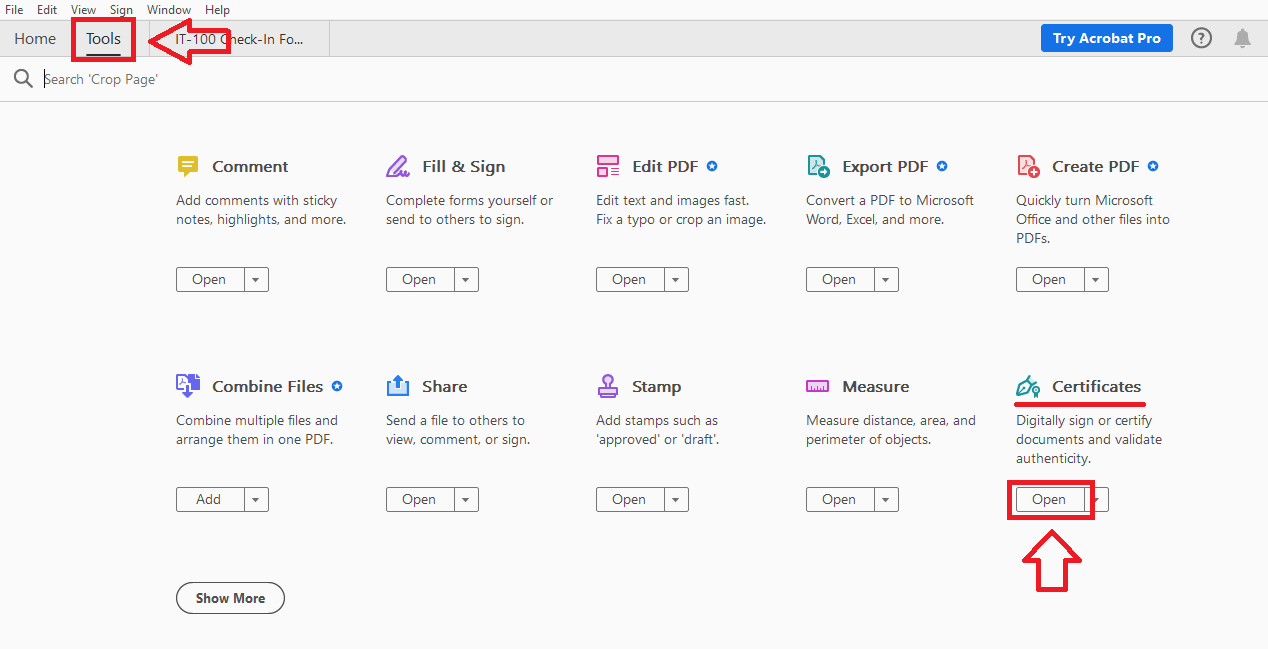Open the Sign menu
Screen dimensions: 1268x649
click(x=120, y=9)
